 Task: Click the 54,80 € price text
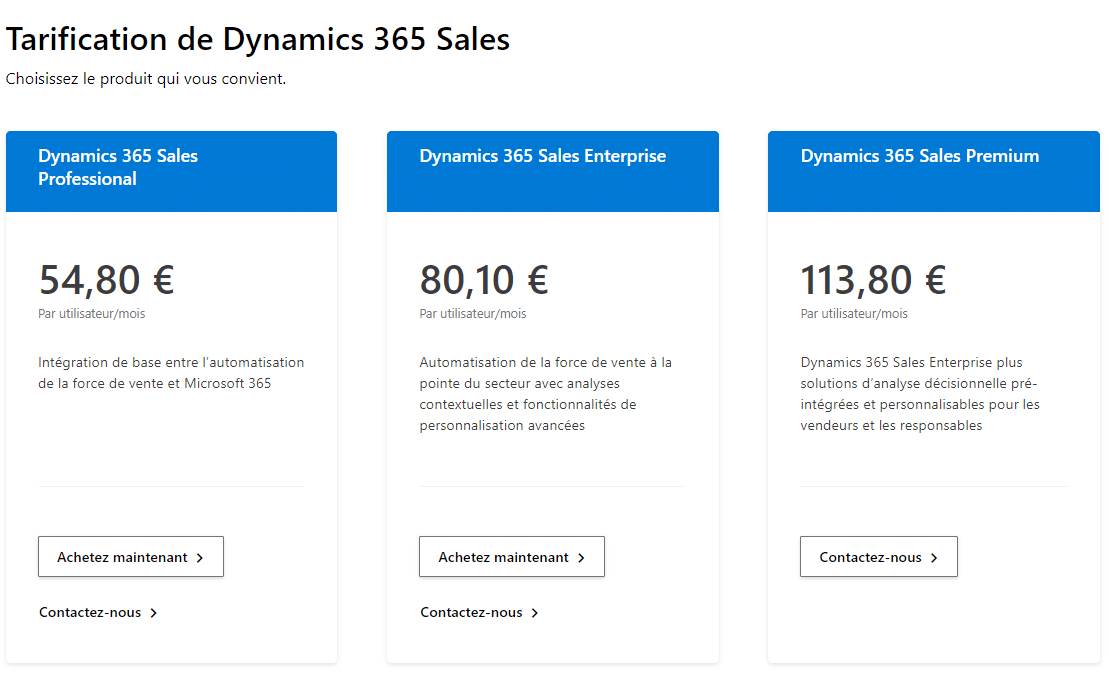107,280
